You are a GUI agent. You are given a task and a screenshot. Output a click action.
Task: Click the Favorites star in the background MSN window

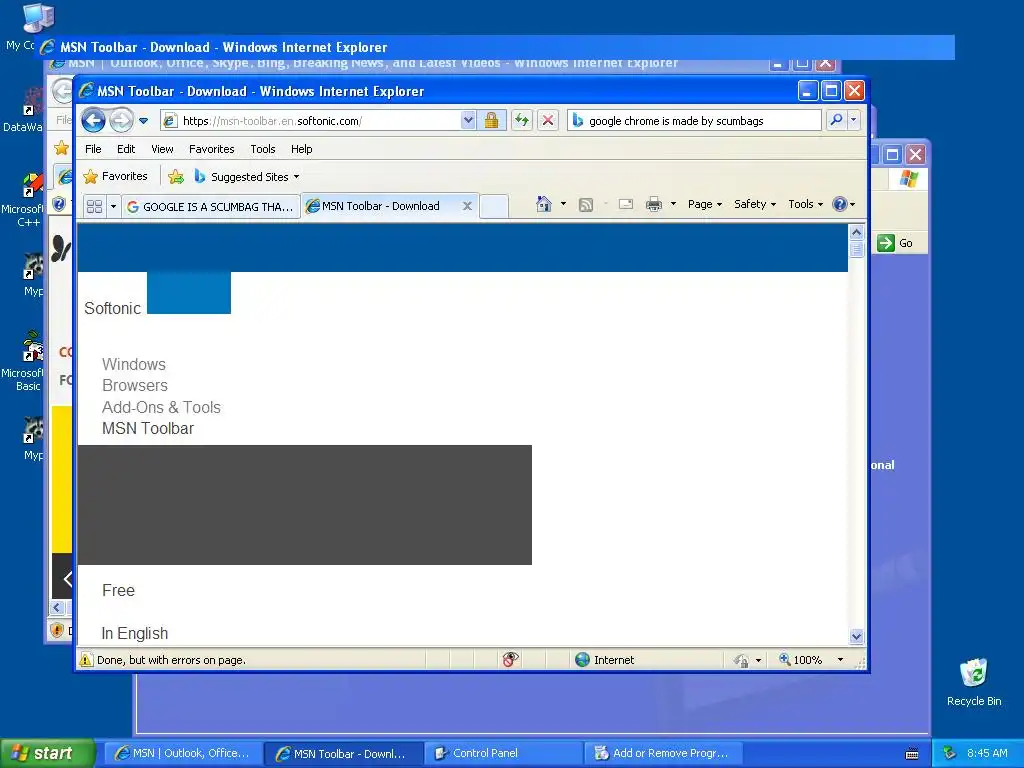(61, 148)
